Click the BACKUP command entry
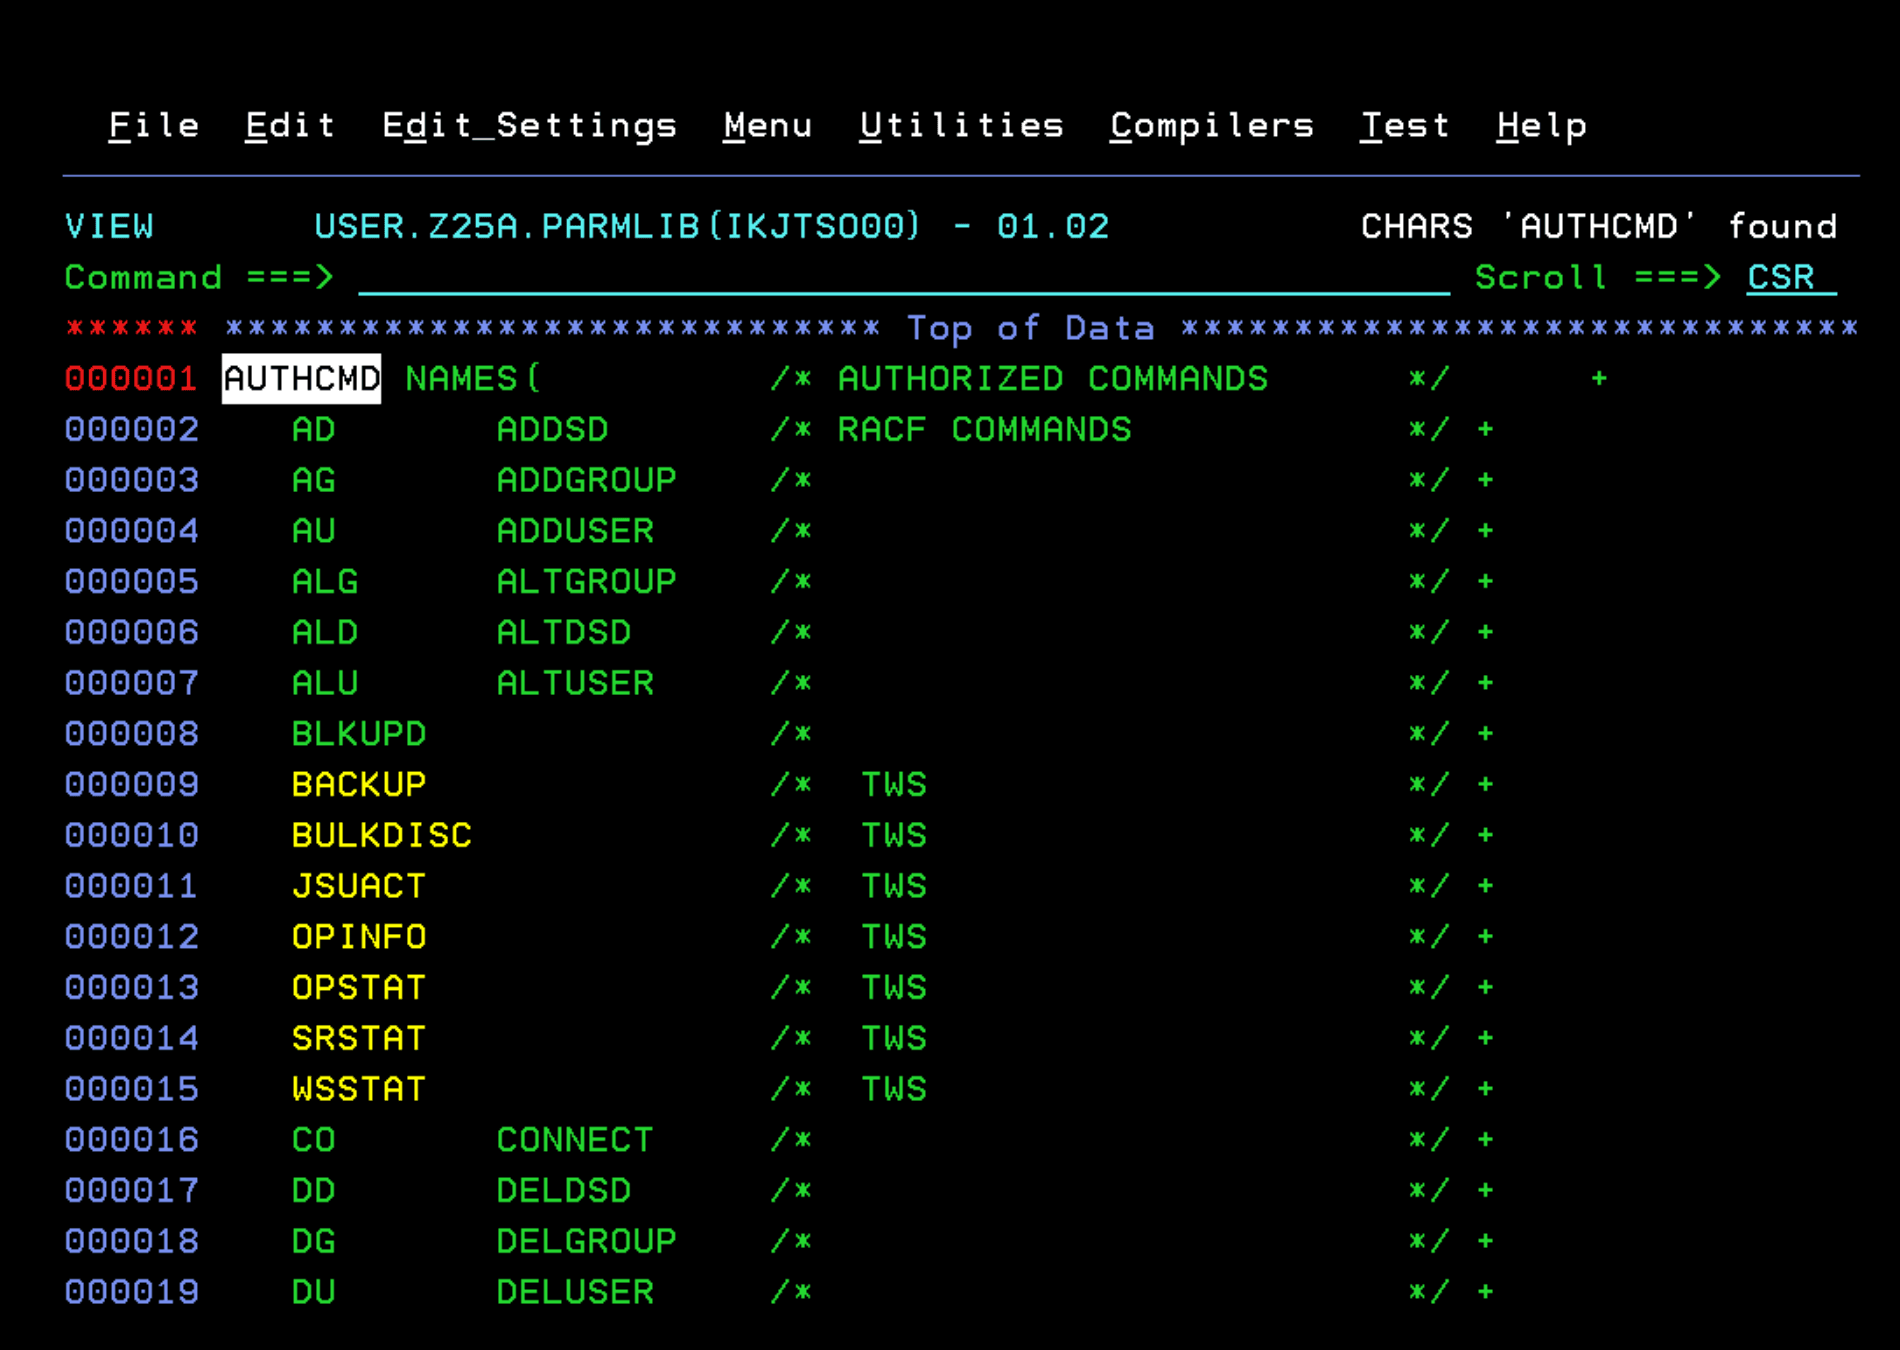The width and height of the screenshot is (1900, 1350). pyautogui.click(x=358, y=785)
